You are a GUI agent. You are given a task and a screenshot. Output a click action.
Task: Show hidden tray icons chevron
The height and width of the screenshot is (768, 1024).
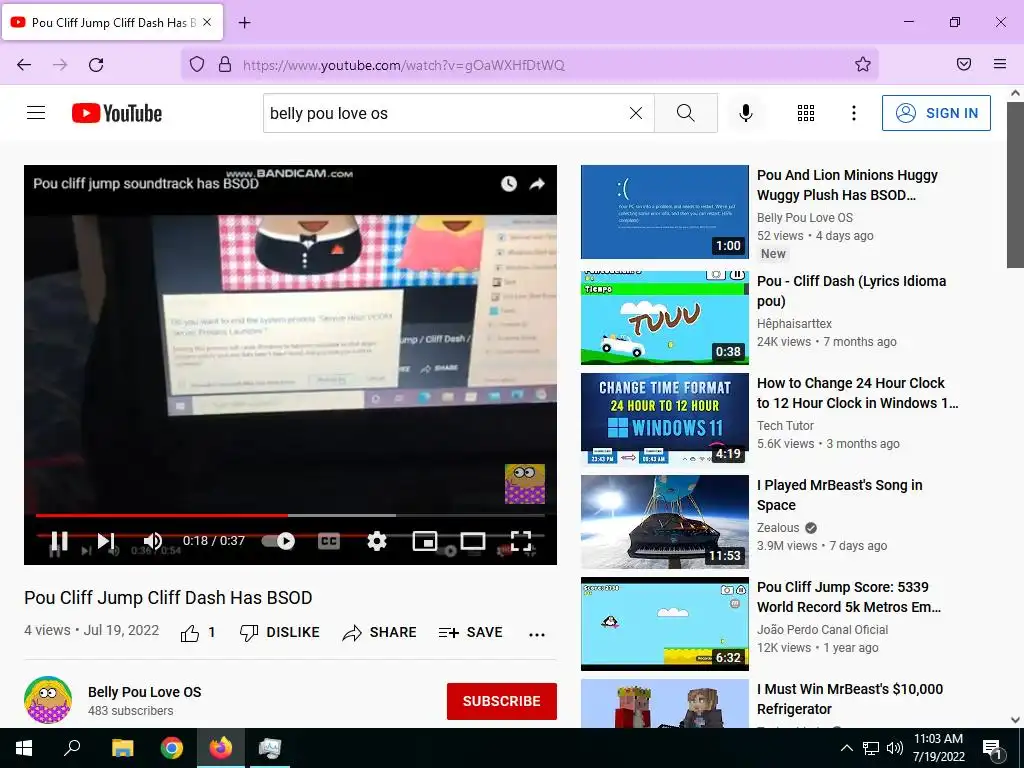(846, 748)
